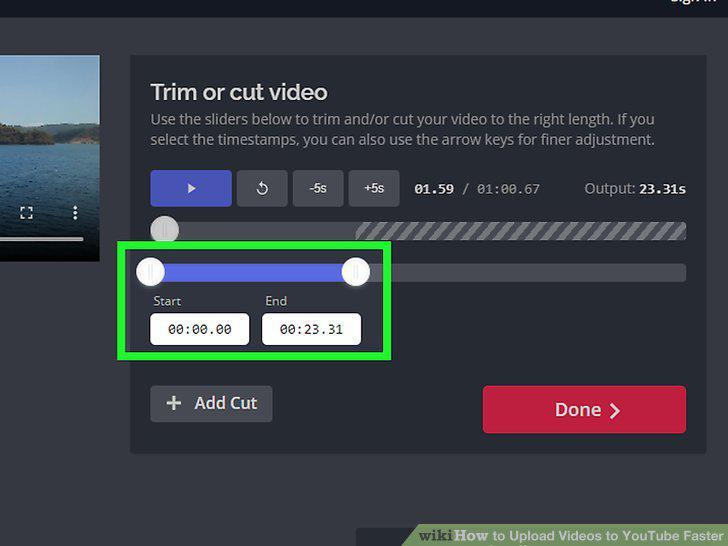Click the playback position handle on top track
Viewport: 728px width, 546px height.
point(164,229)
